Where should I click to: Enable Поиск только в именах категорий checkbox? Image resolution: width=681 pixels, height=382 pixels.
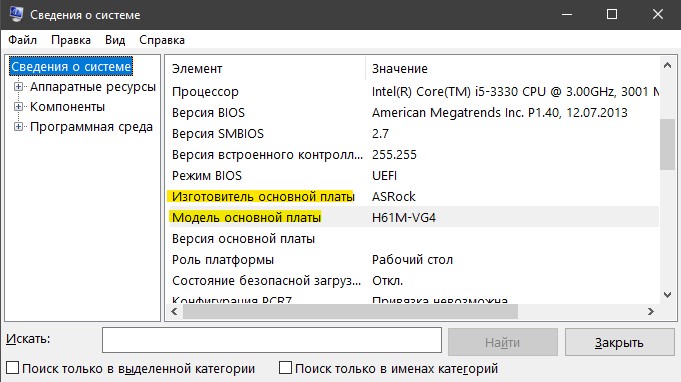pyautogui.click(x=285, y=368)
